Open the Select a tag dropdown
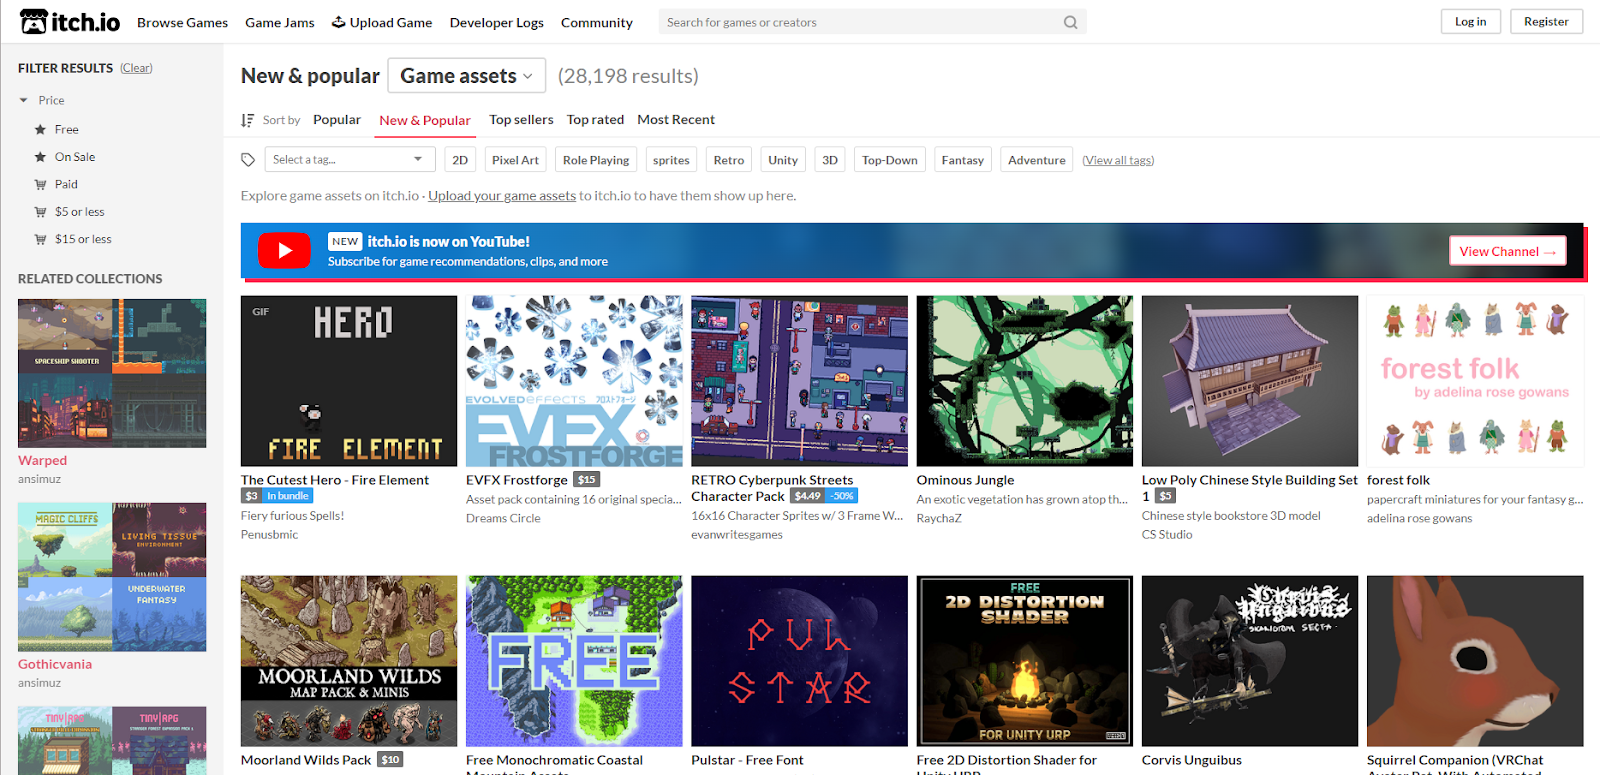Image resolution: width=1600 pixels, height=775 pixels. tap(350, 160)
